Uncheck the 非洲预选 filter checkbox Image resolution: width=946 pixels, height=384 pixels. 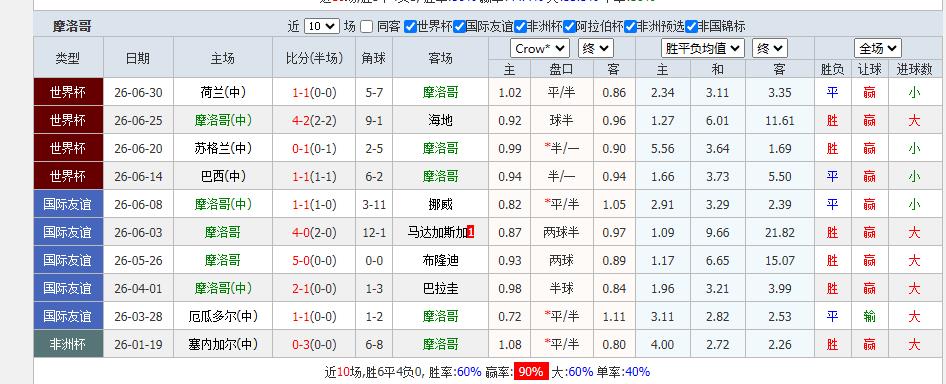630,27
